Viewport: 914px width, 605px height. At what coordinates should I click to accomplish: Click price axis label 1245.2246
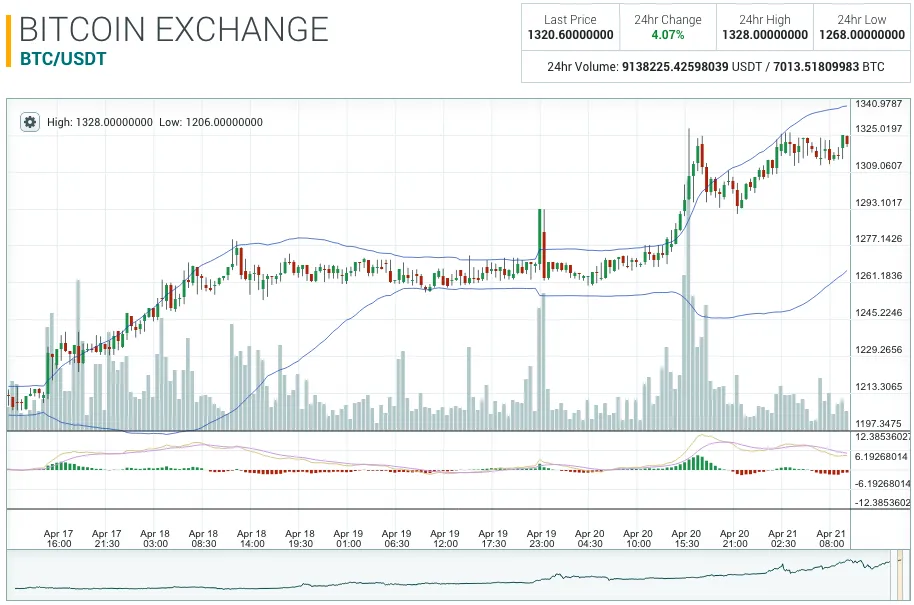pos(878,312)
